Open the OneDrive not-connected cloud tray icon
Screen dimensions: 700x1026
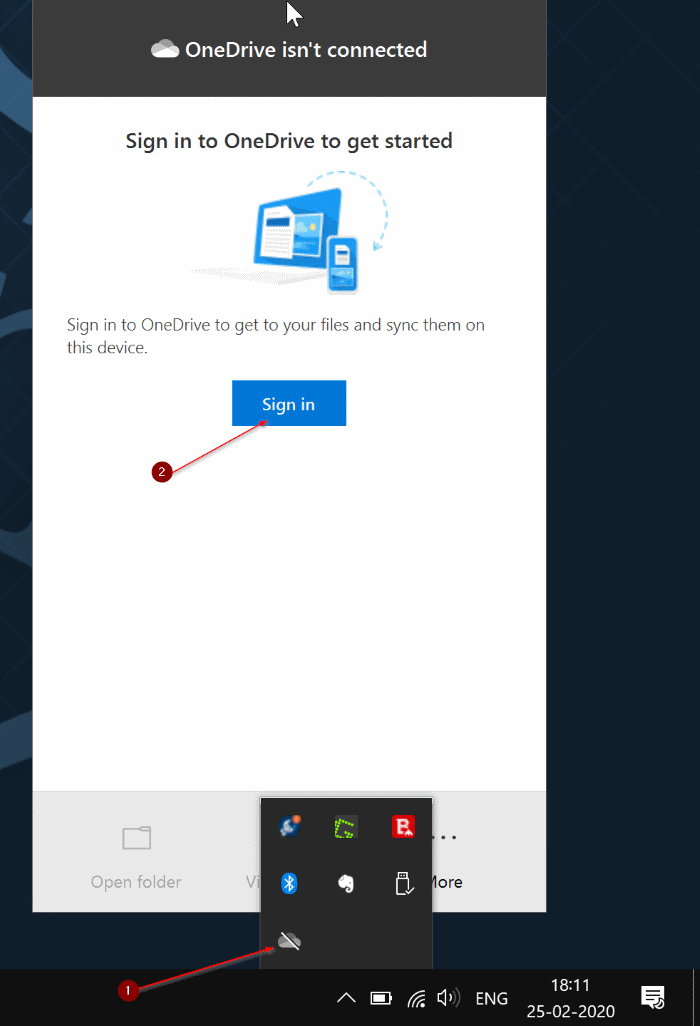coord(289,941)
